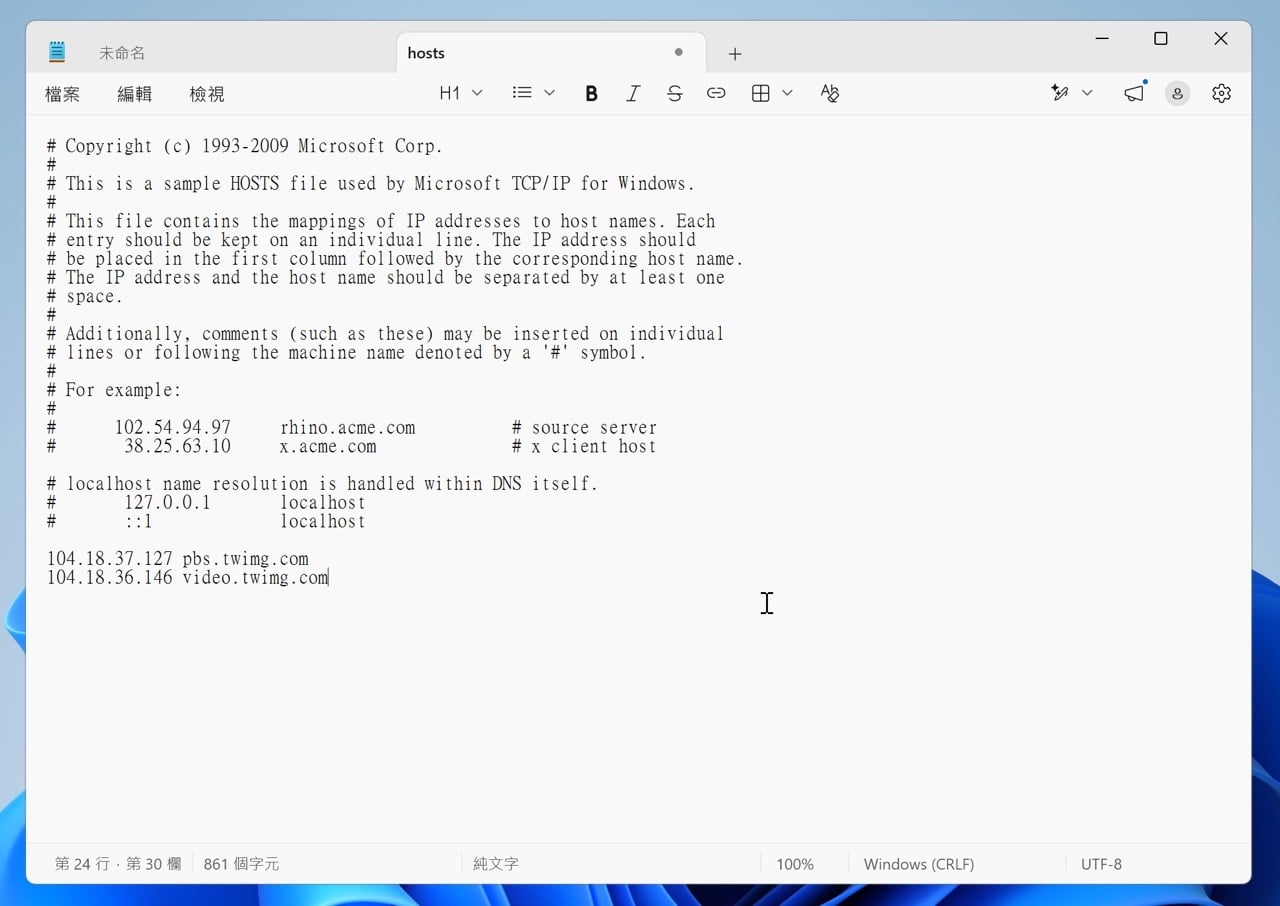
Task: Close hosts tab via unsaved dot
Action: pyautogui.click(x=679, y=52)
